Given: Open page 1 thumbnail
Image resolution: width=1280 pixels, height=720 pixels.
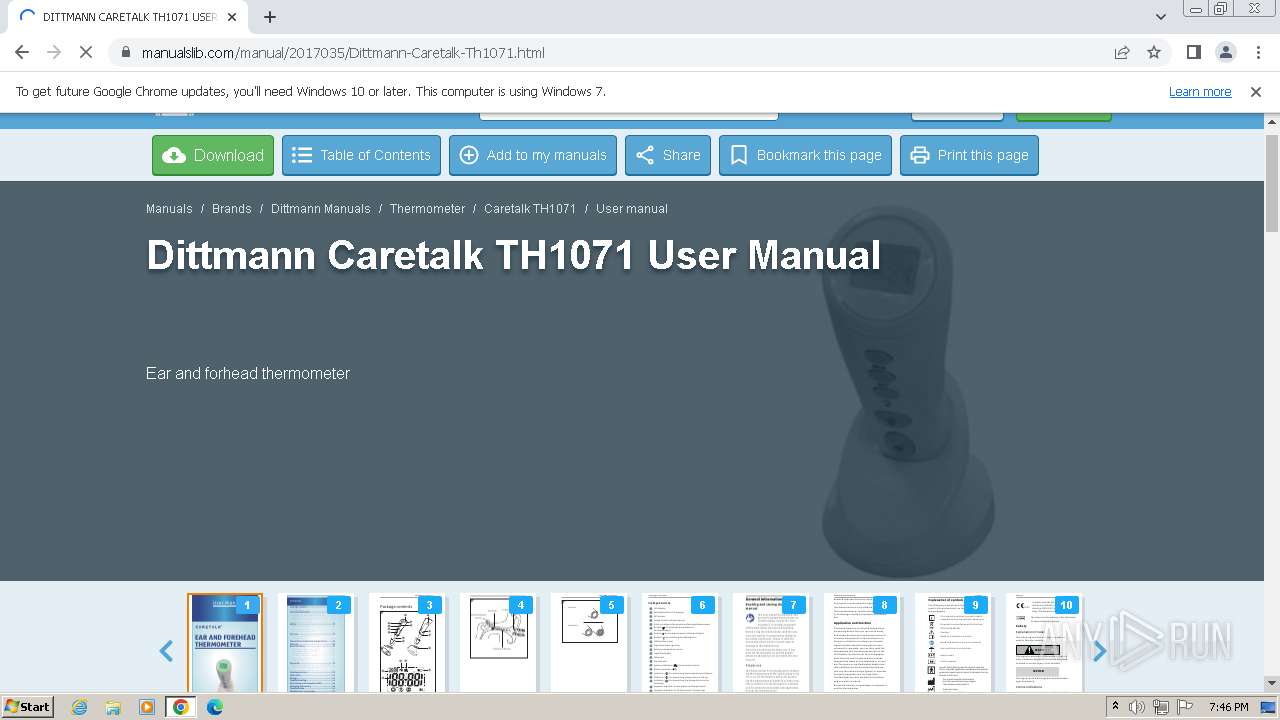Looking at the screenshot, I should click(225, 643).
